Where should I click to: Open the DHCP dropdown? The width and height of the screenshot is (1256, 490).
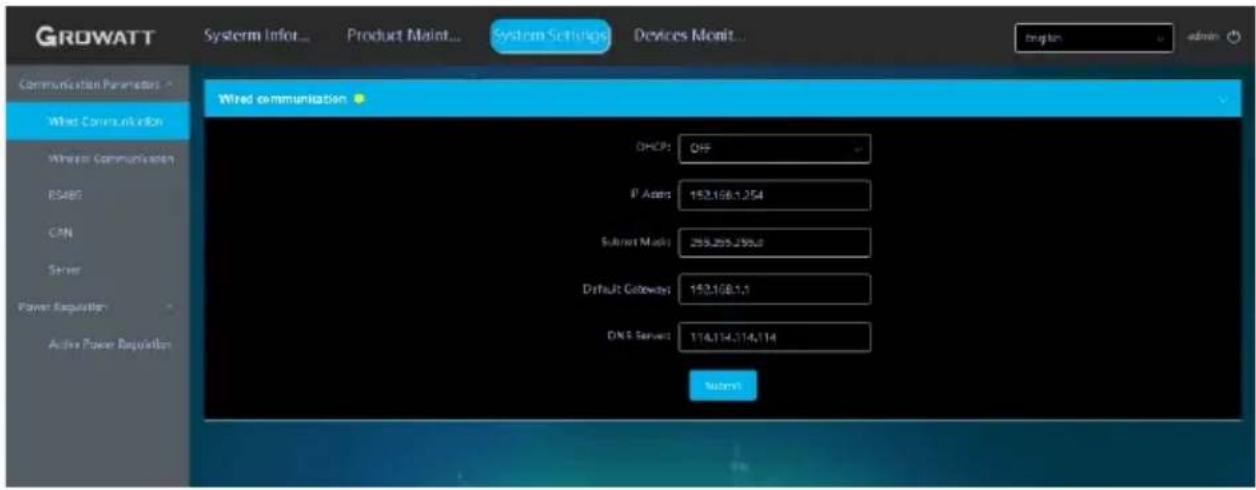pos(775,149)
